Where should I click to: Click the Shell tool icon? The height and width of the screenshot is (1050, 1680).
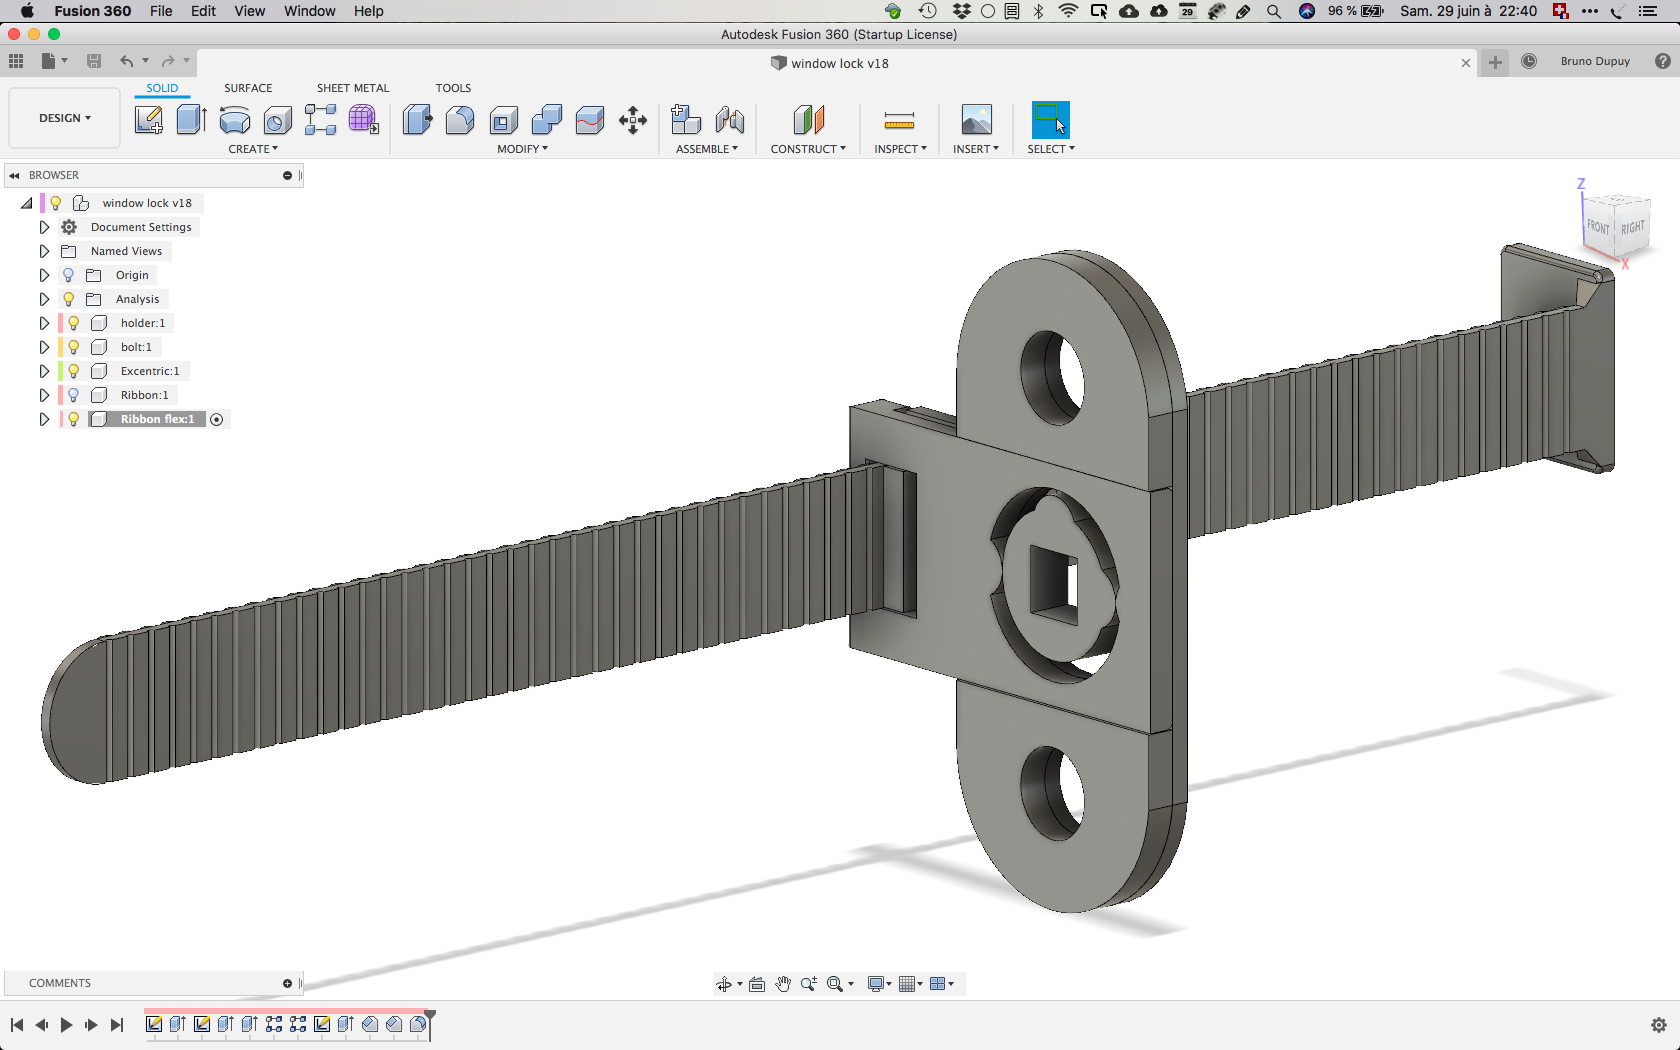pyautogui.click(x=504, y=121)
